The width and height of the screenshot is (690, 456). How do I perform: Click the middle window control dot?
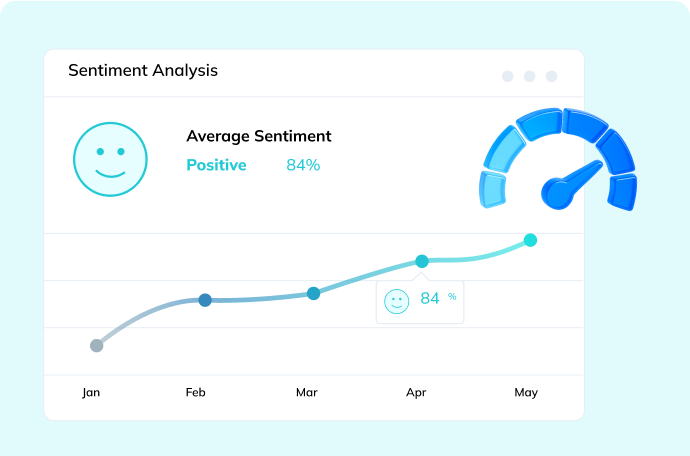(530, 76)
